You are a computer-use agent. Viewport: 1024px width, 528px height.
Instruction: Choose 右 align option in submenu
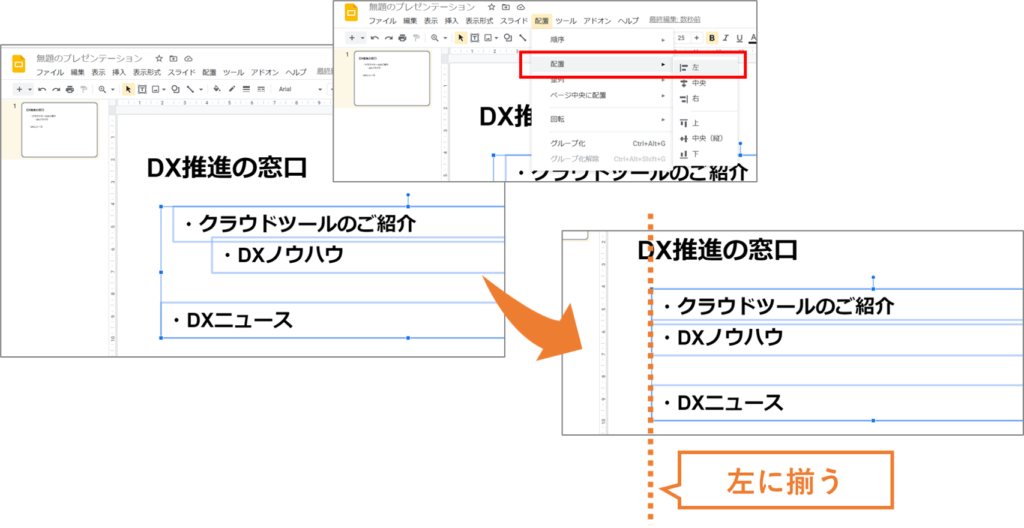click(705, 99)
